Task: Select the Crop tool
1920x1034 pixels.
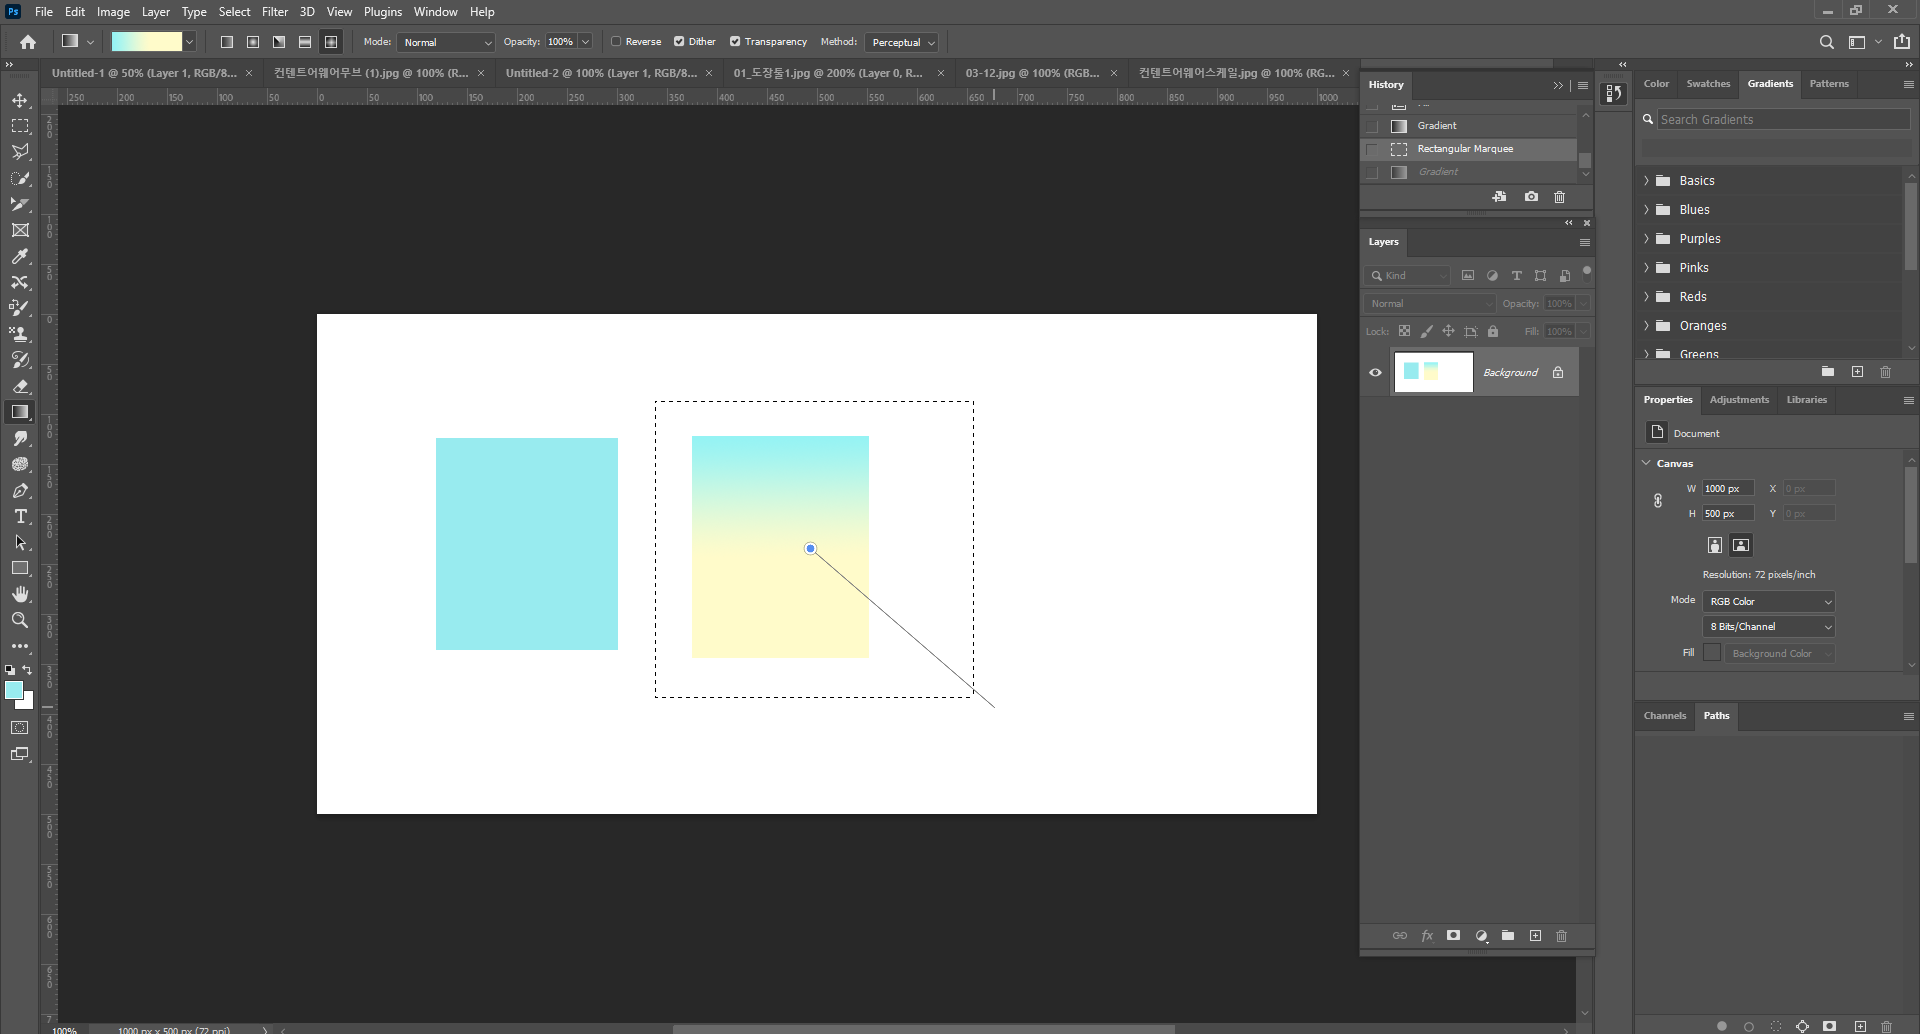Action: tap(20, 204)
